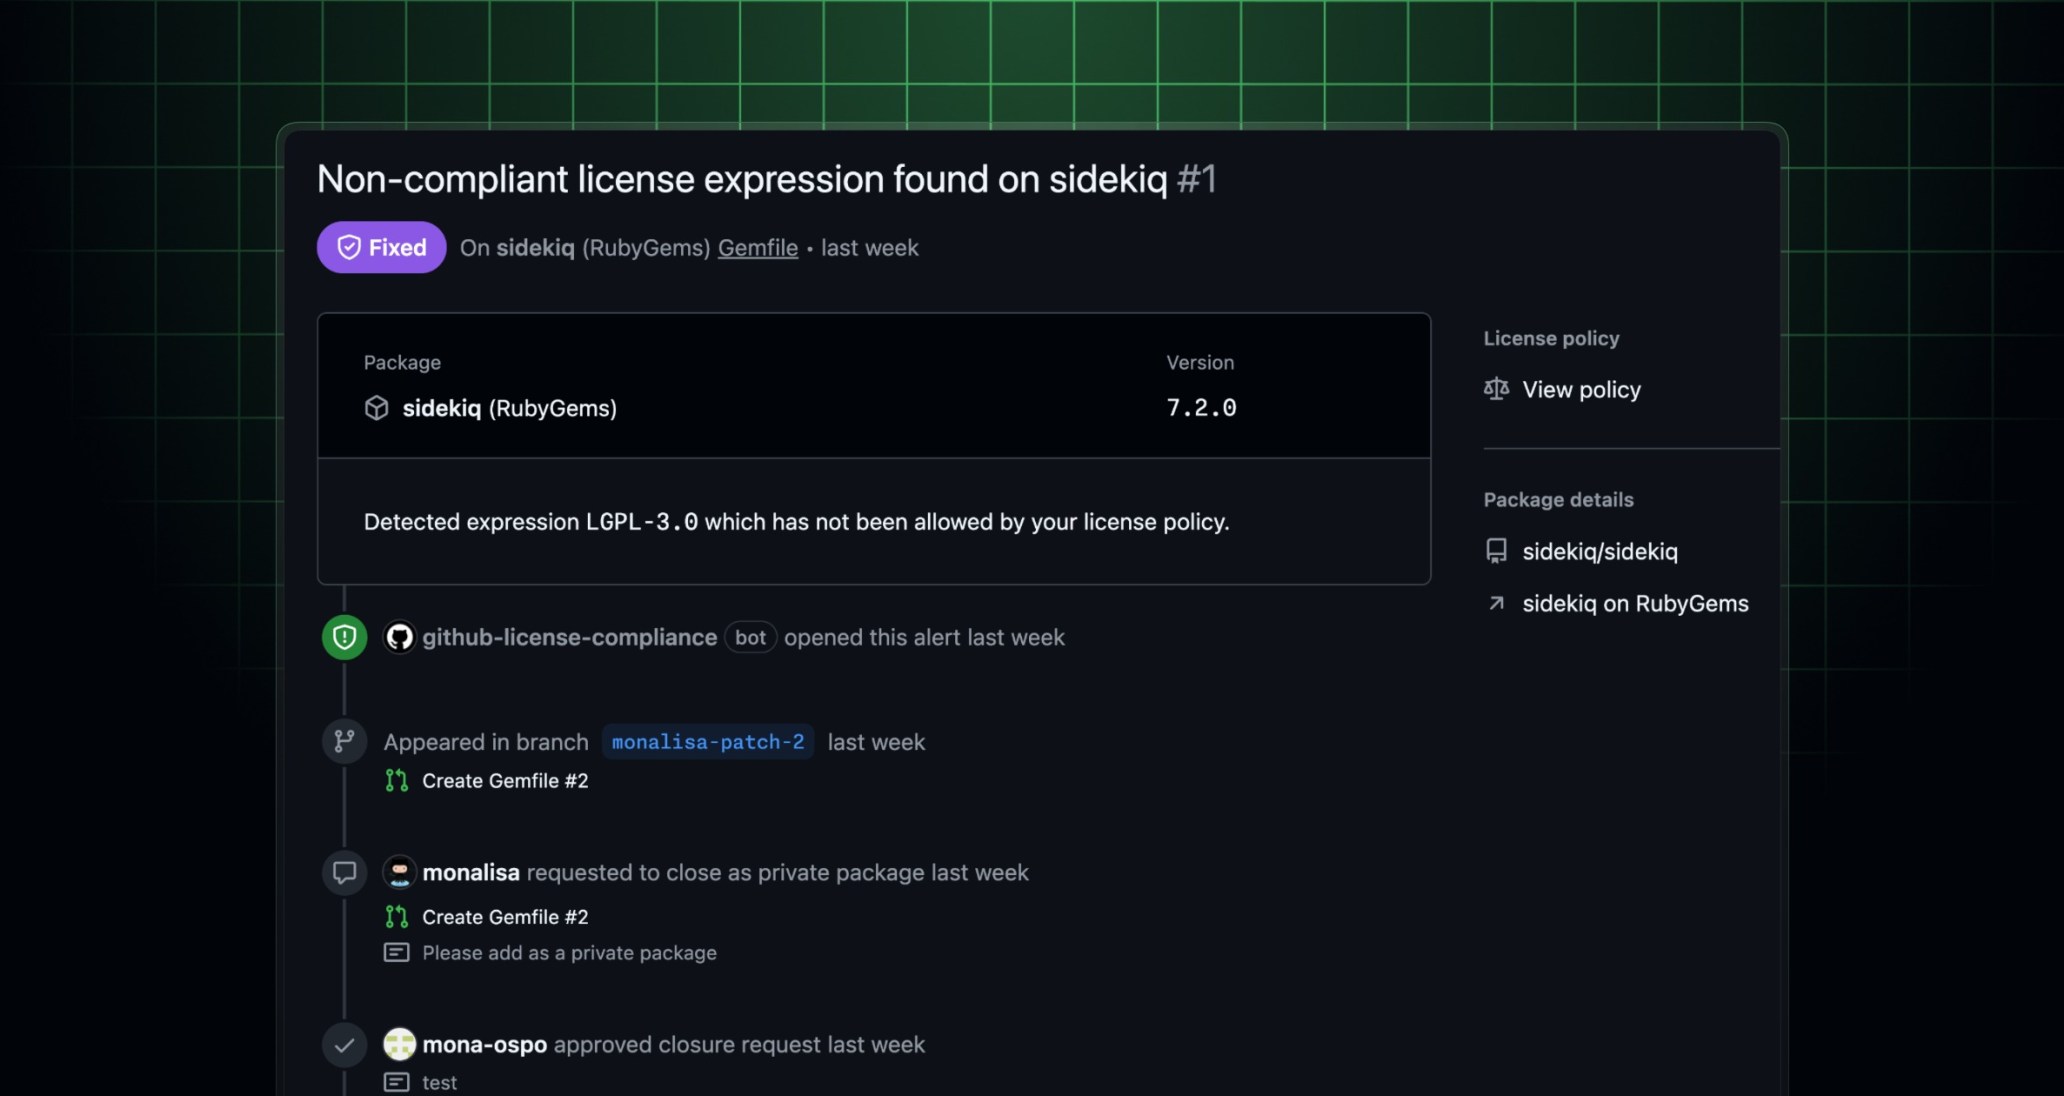Select the License policy heading

point(1551,338)
